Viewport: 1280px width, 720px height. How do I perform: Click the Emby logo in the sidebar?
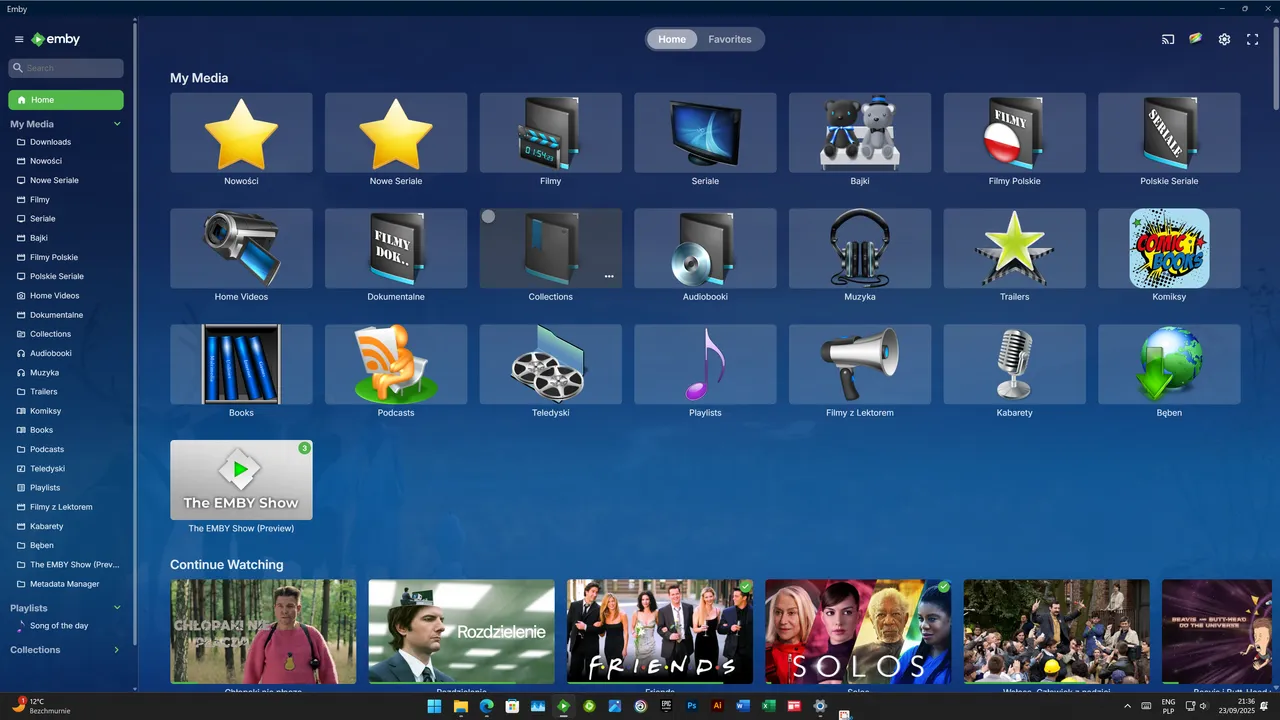tap(55, 39)
